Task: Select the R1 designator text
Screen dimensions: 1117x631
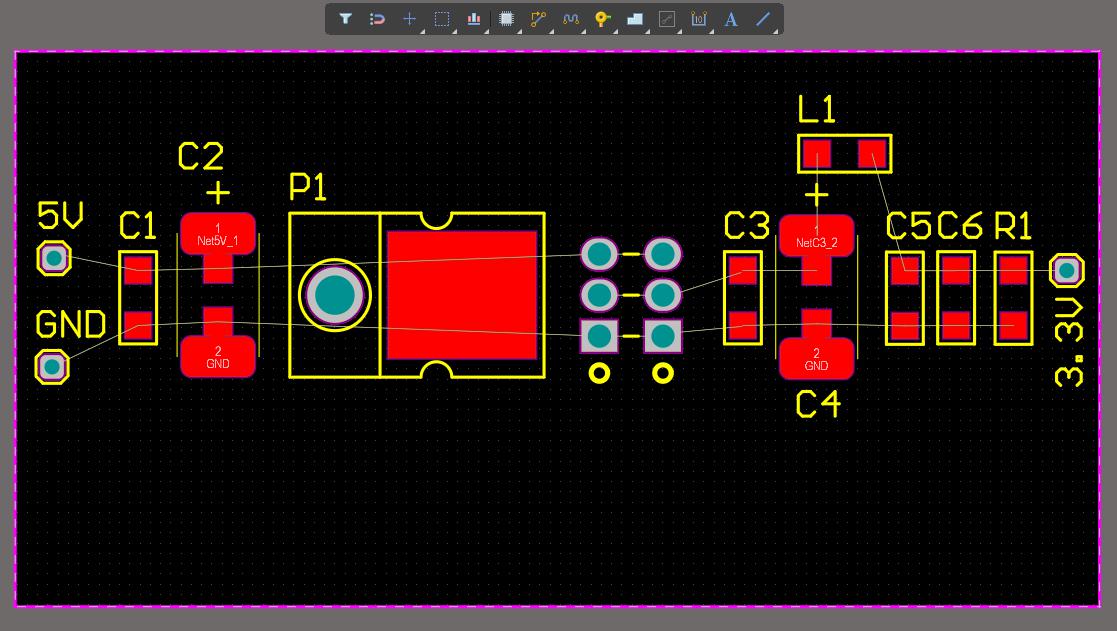Action: point(1013,226)
